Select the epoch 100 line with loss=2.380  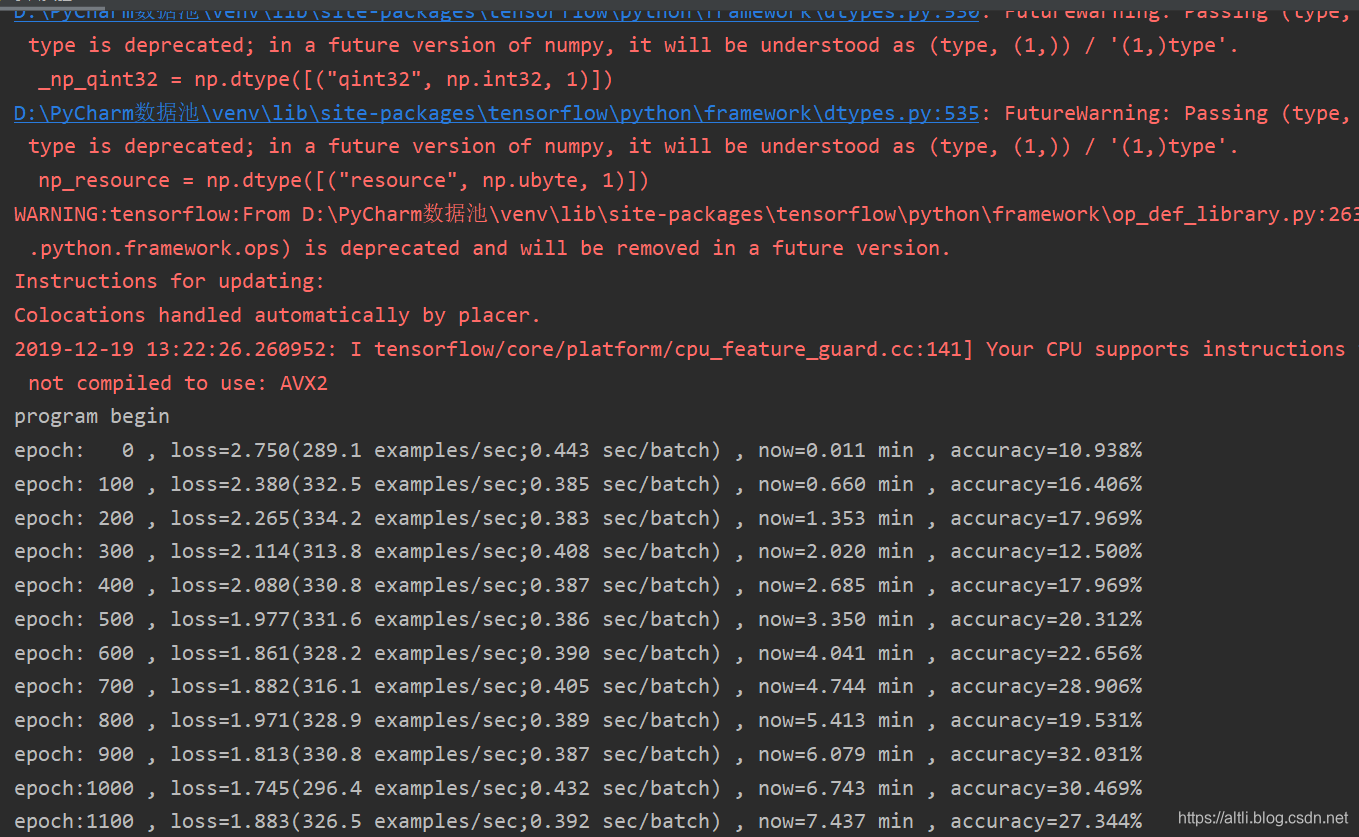[578, 484]
